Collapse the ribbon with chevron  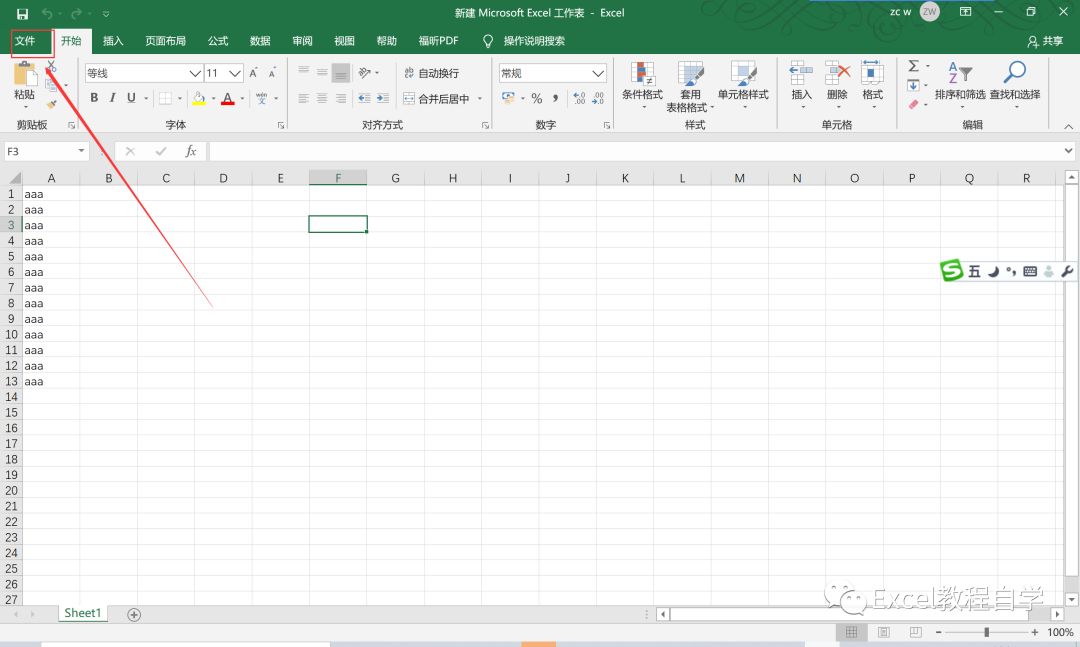click(1068, 126)
